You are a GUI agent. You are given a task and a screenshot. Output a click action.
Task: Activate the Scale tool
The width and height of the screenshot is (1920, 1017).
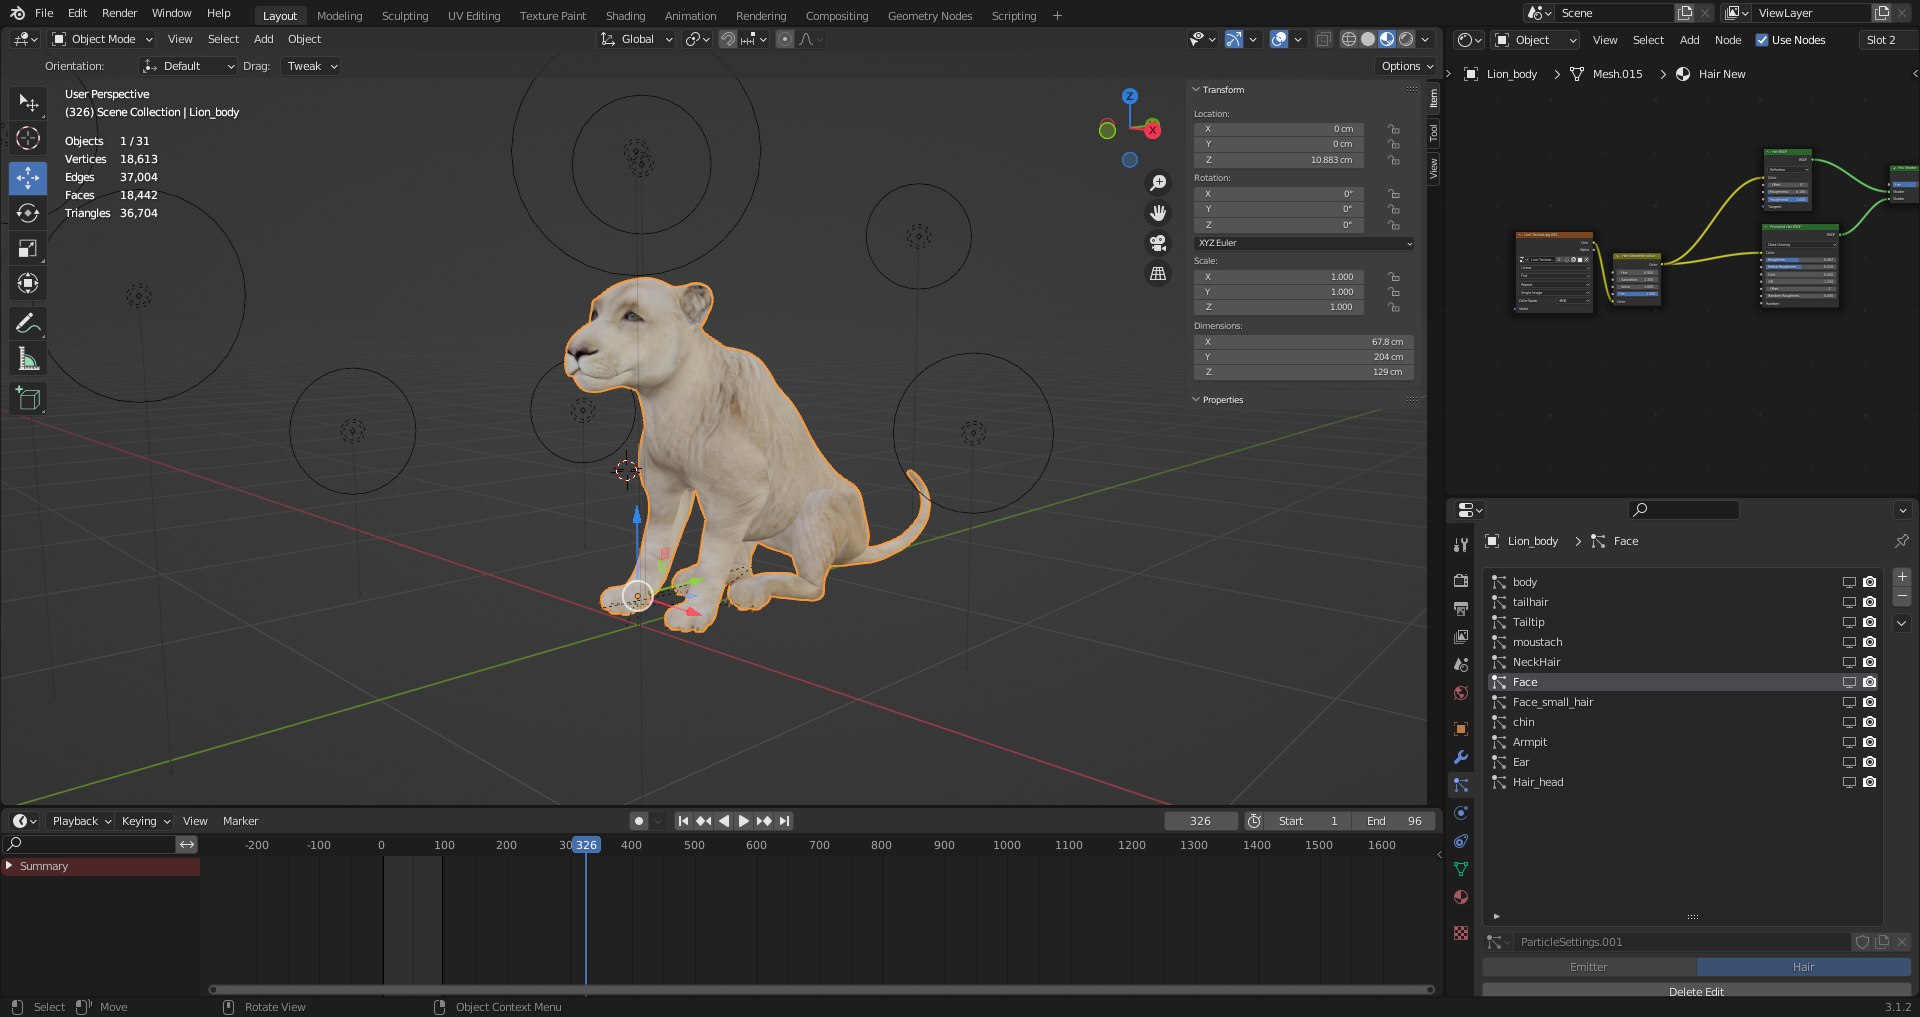click(x=28, y=248)
